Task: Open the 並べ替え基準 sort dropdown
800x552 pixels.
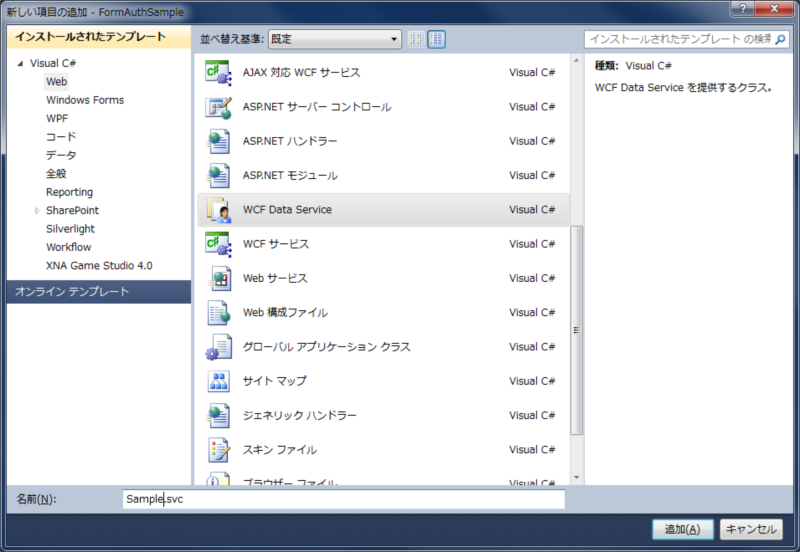Action: [x=335, y=39]
